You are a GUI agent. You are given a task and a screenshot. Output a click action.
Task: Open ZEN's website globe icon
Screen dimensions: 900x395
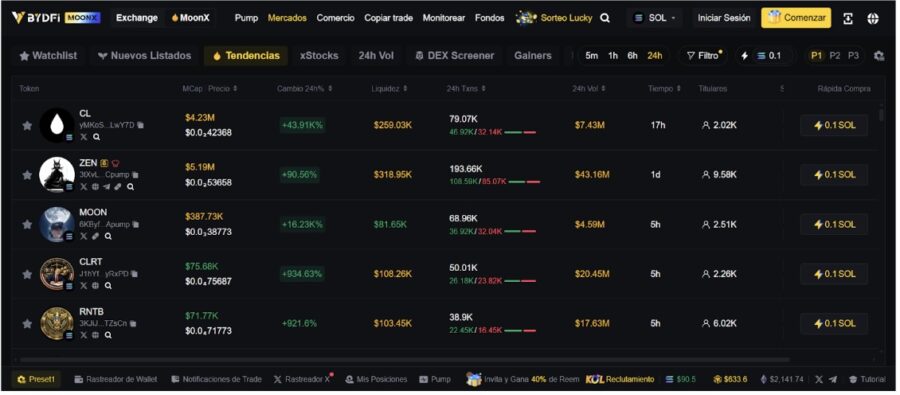95,187
